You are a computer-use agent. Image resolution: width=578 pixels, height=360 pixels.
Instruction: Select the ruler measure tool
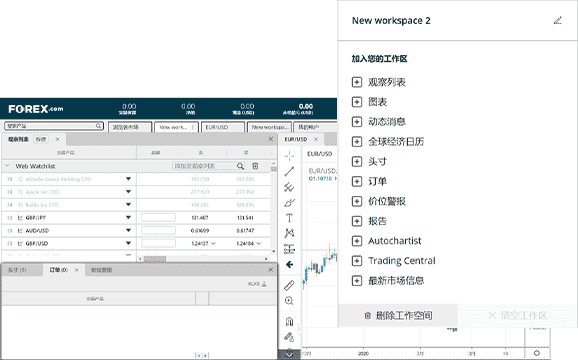tap(289, 285)
